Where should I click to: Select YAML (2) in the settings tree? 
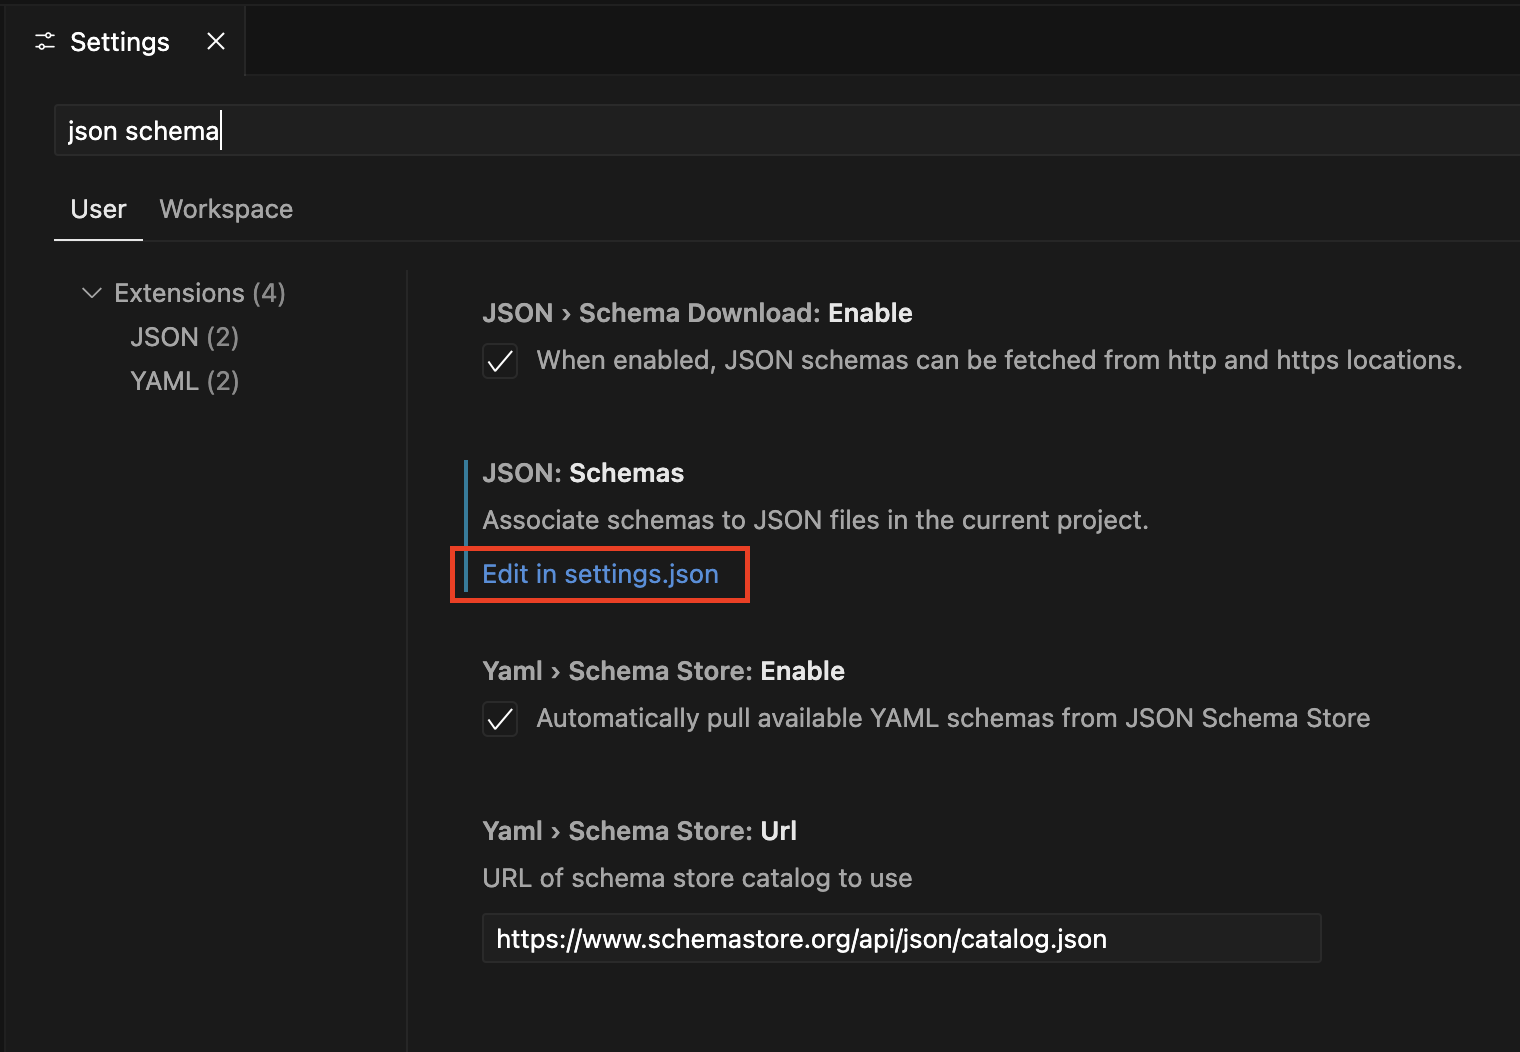184,381
